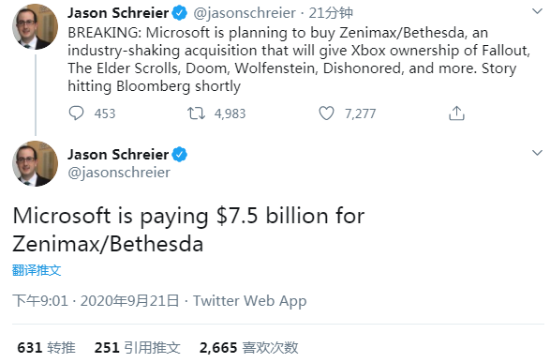This screenshot has width=550, height=363.
Task: Open the share icon on first tweet
Action: [x=456, y=113]
